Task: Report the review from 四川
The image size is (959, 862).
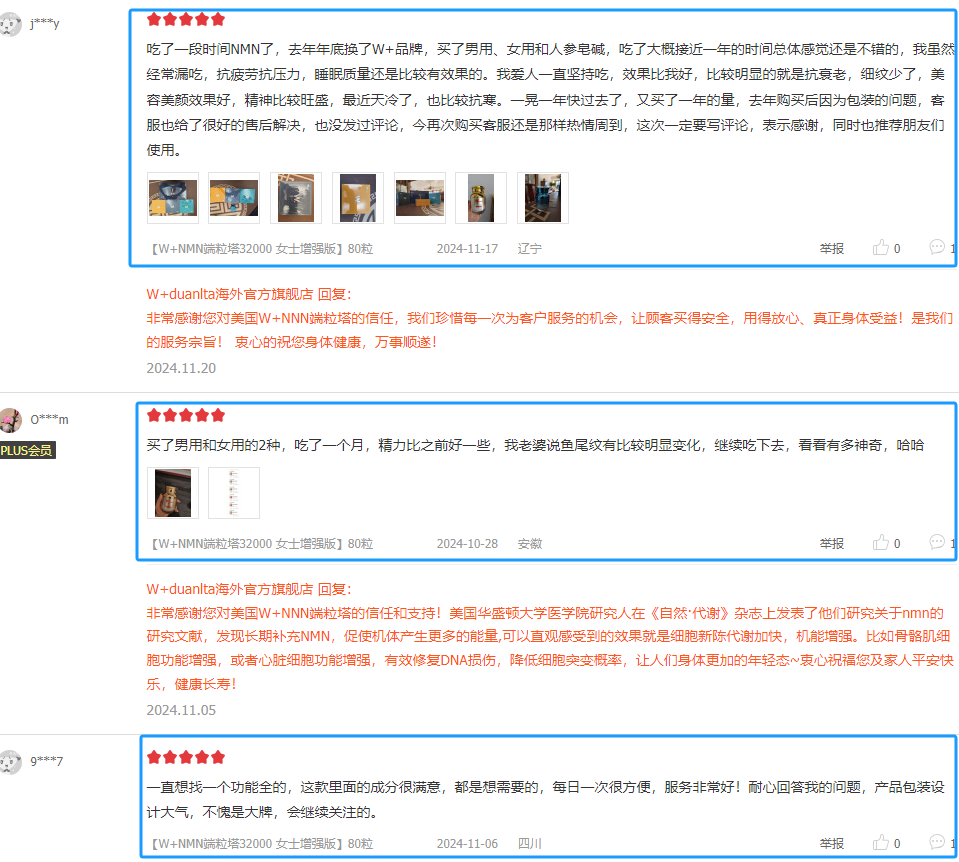Action: coord(832,844)
